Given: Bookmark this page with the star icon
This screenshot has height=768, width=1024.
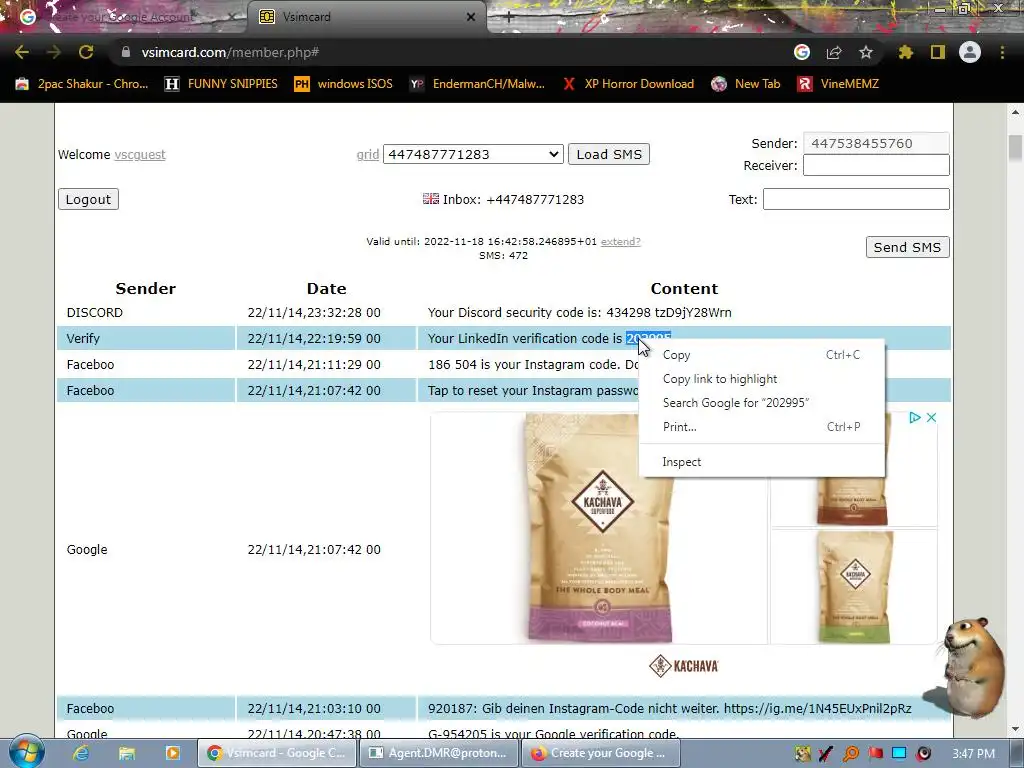Looking at the screenshot, I should point(866,52).
